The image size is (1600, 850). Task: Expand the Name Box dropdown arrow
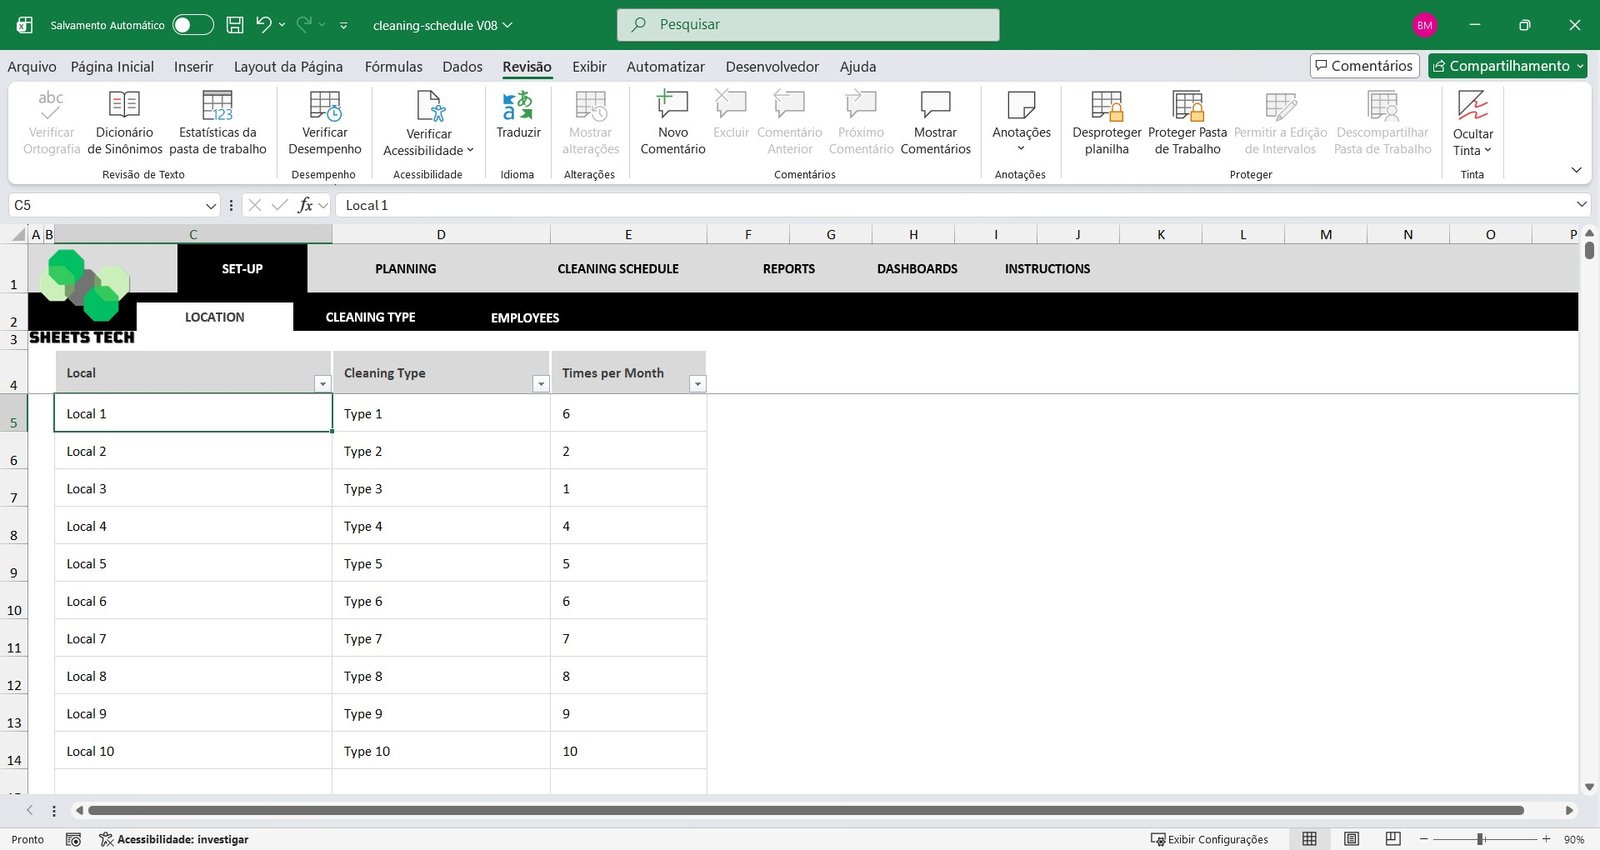click(x=210, y=206)
